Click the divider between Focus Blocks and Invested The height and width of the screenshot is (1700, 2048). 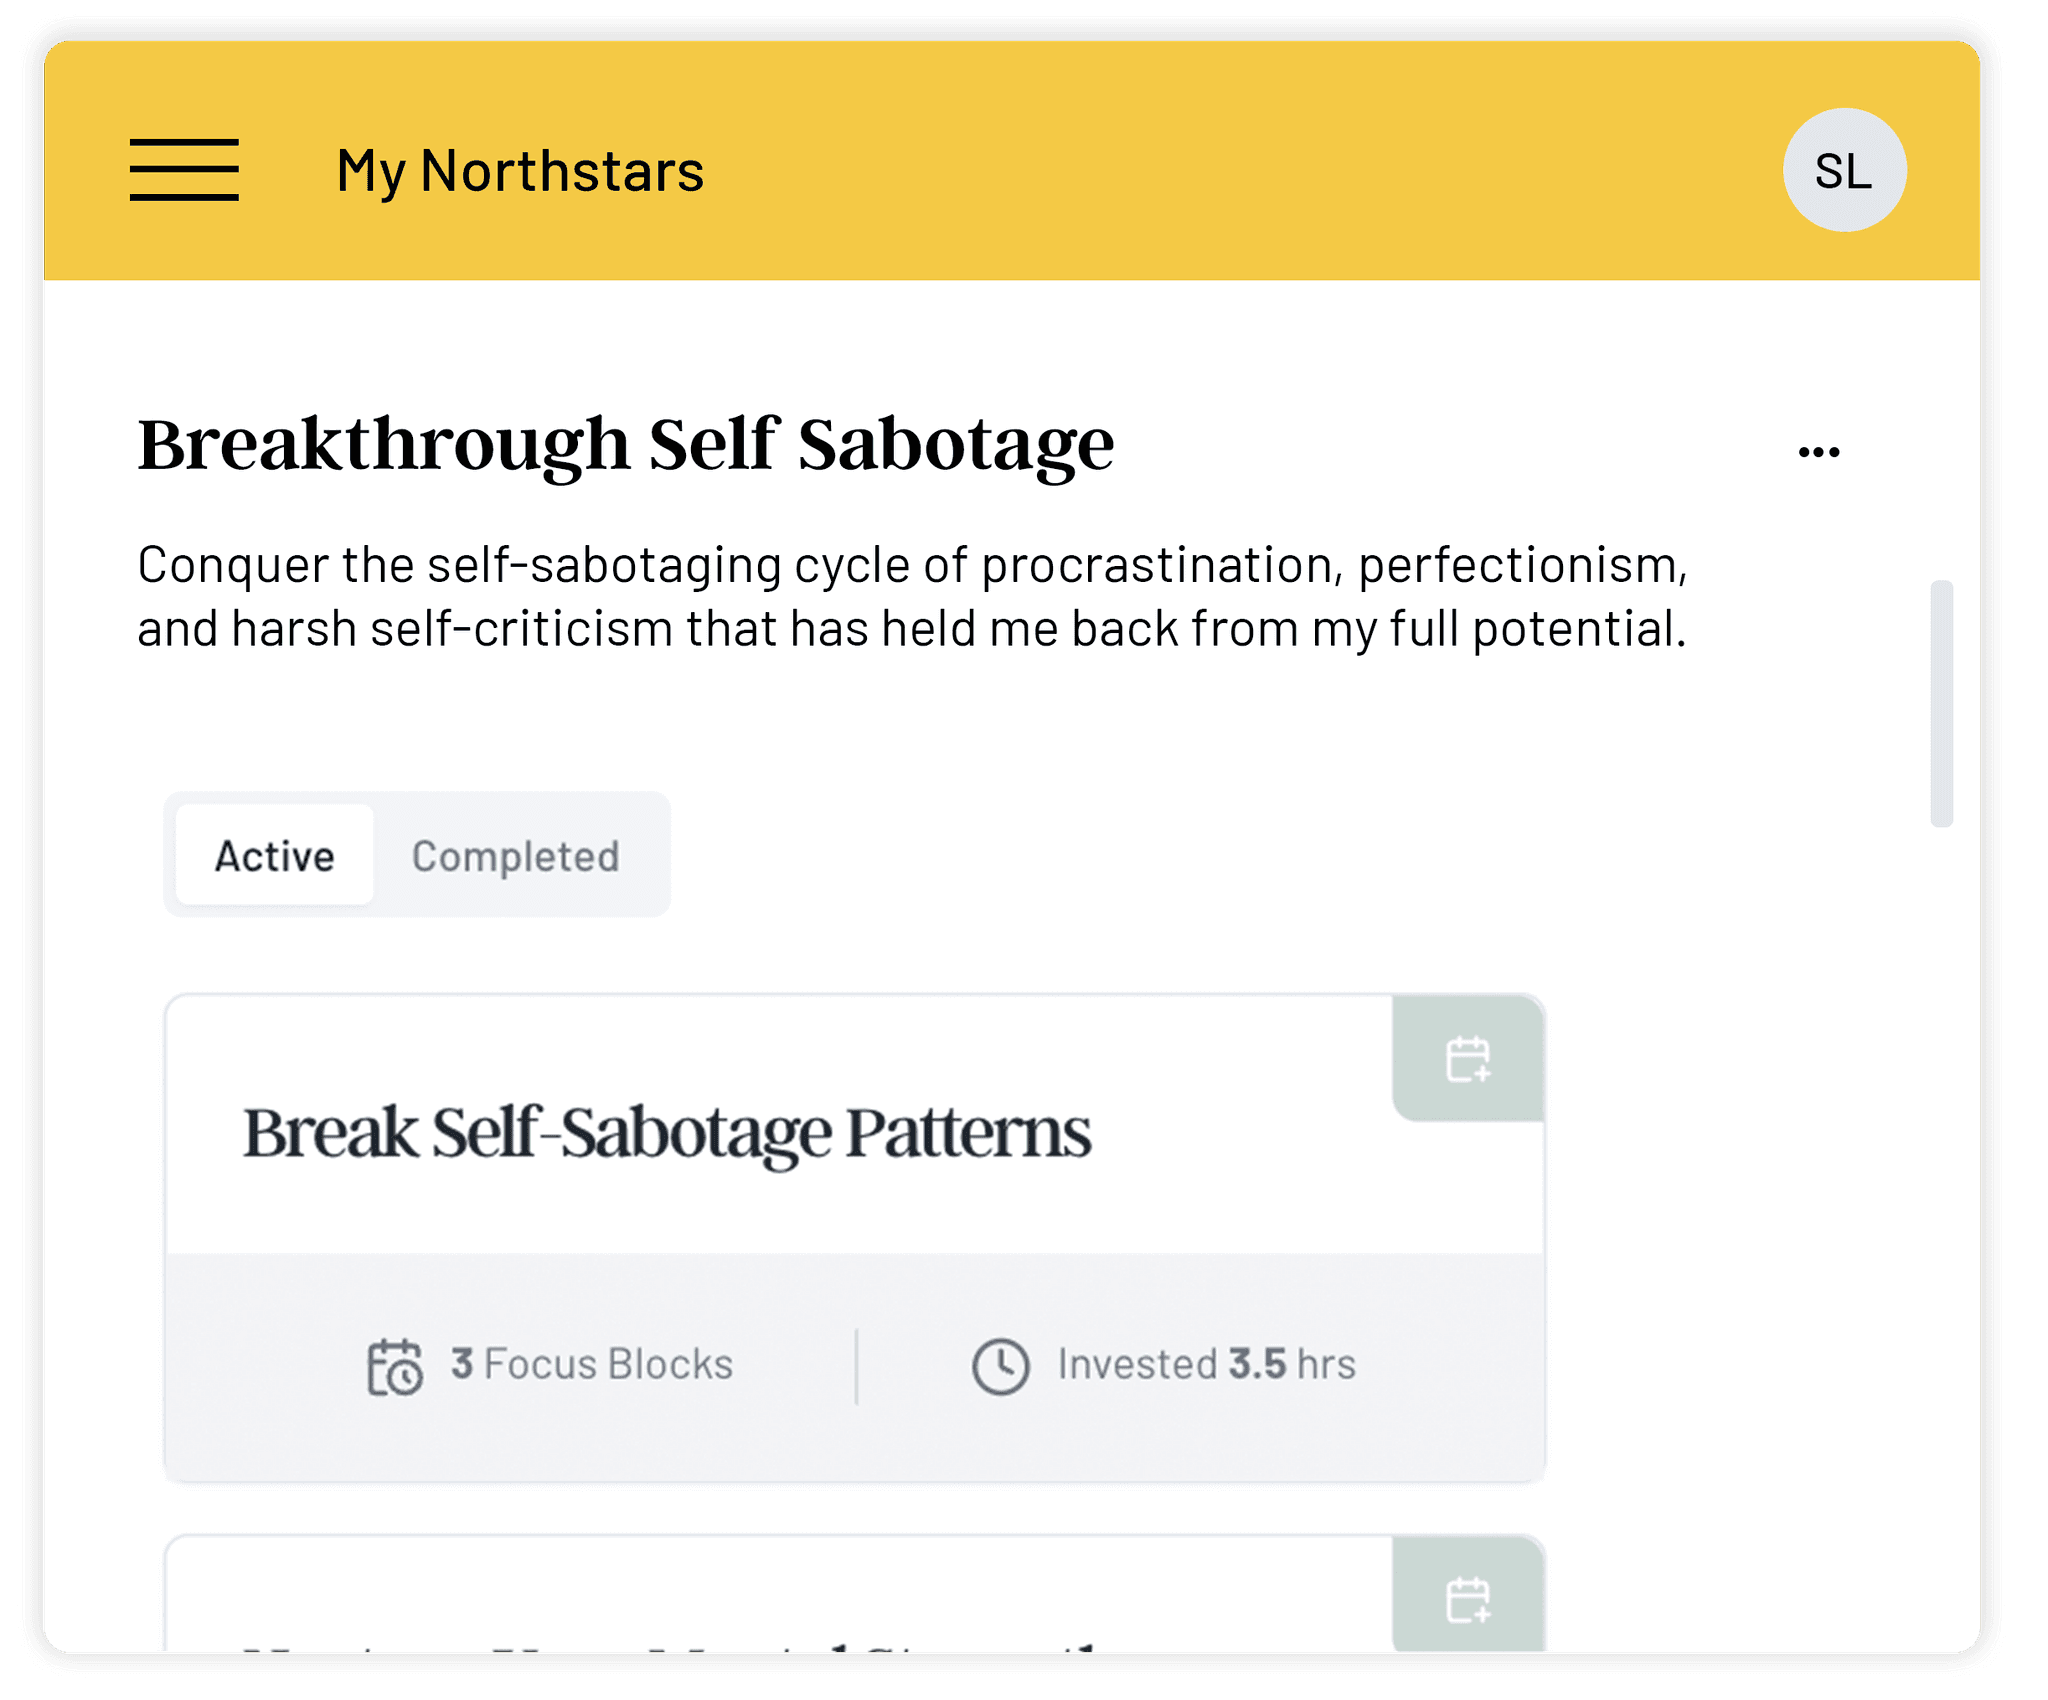[857, 1366]
